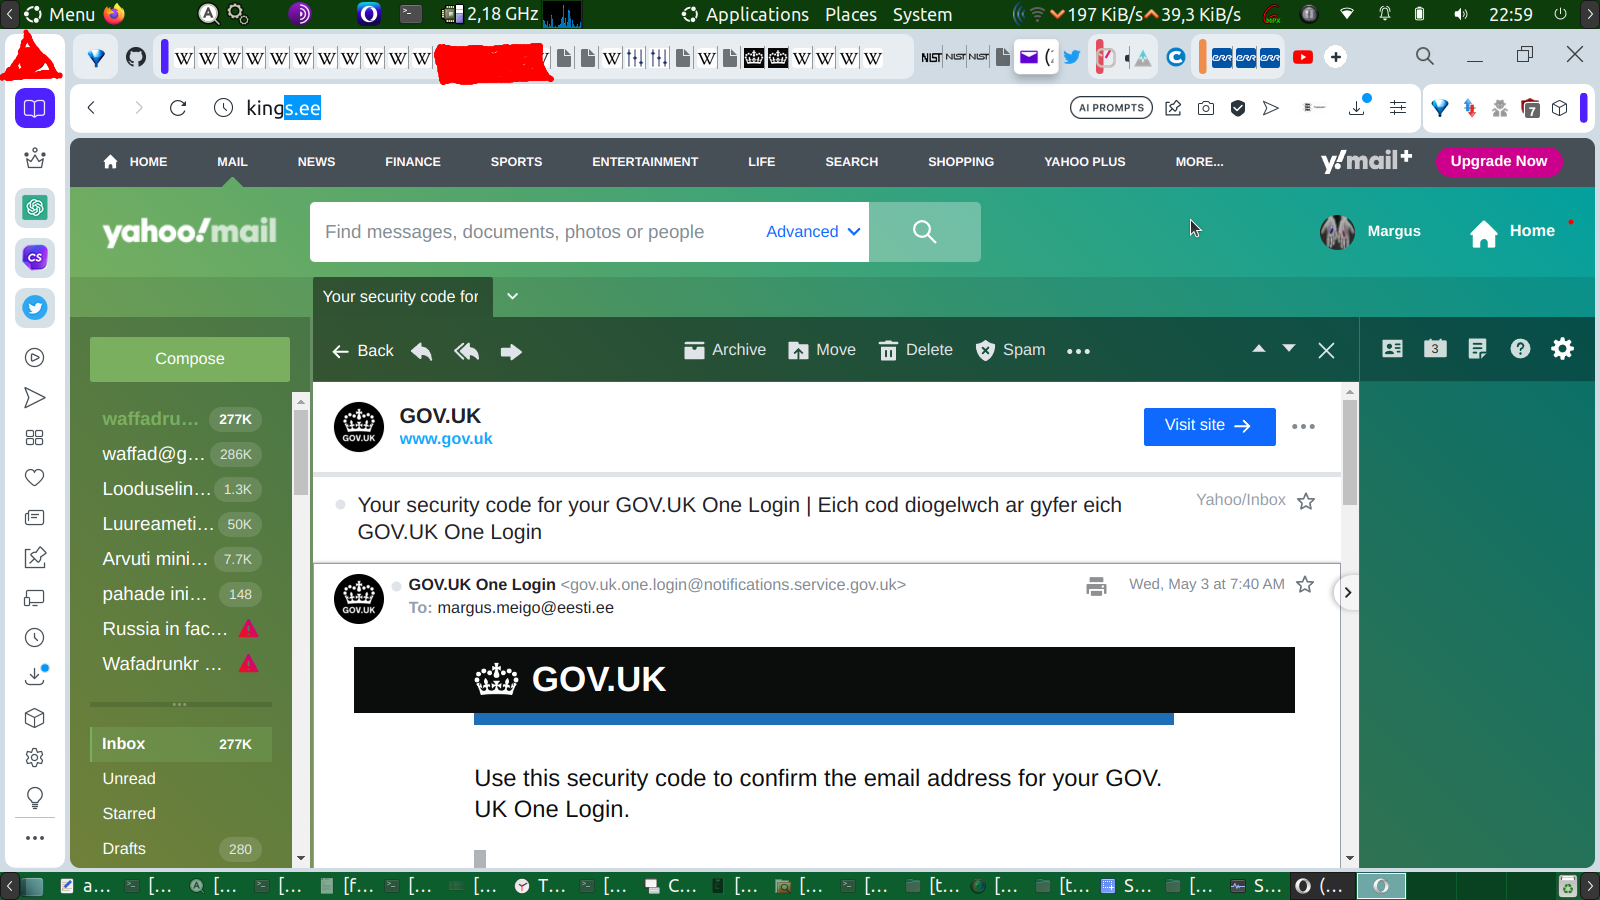
Task: Archive the open message
Action: click(x=725, y=350)
